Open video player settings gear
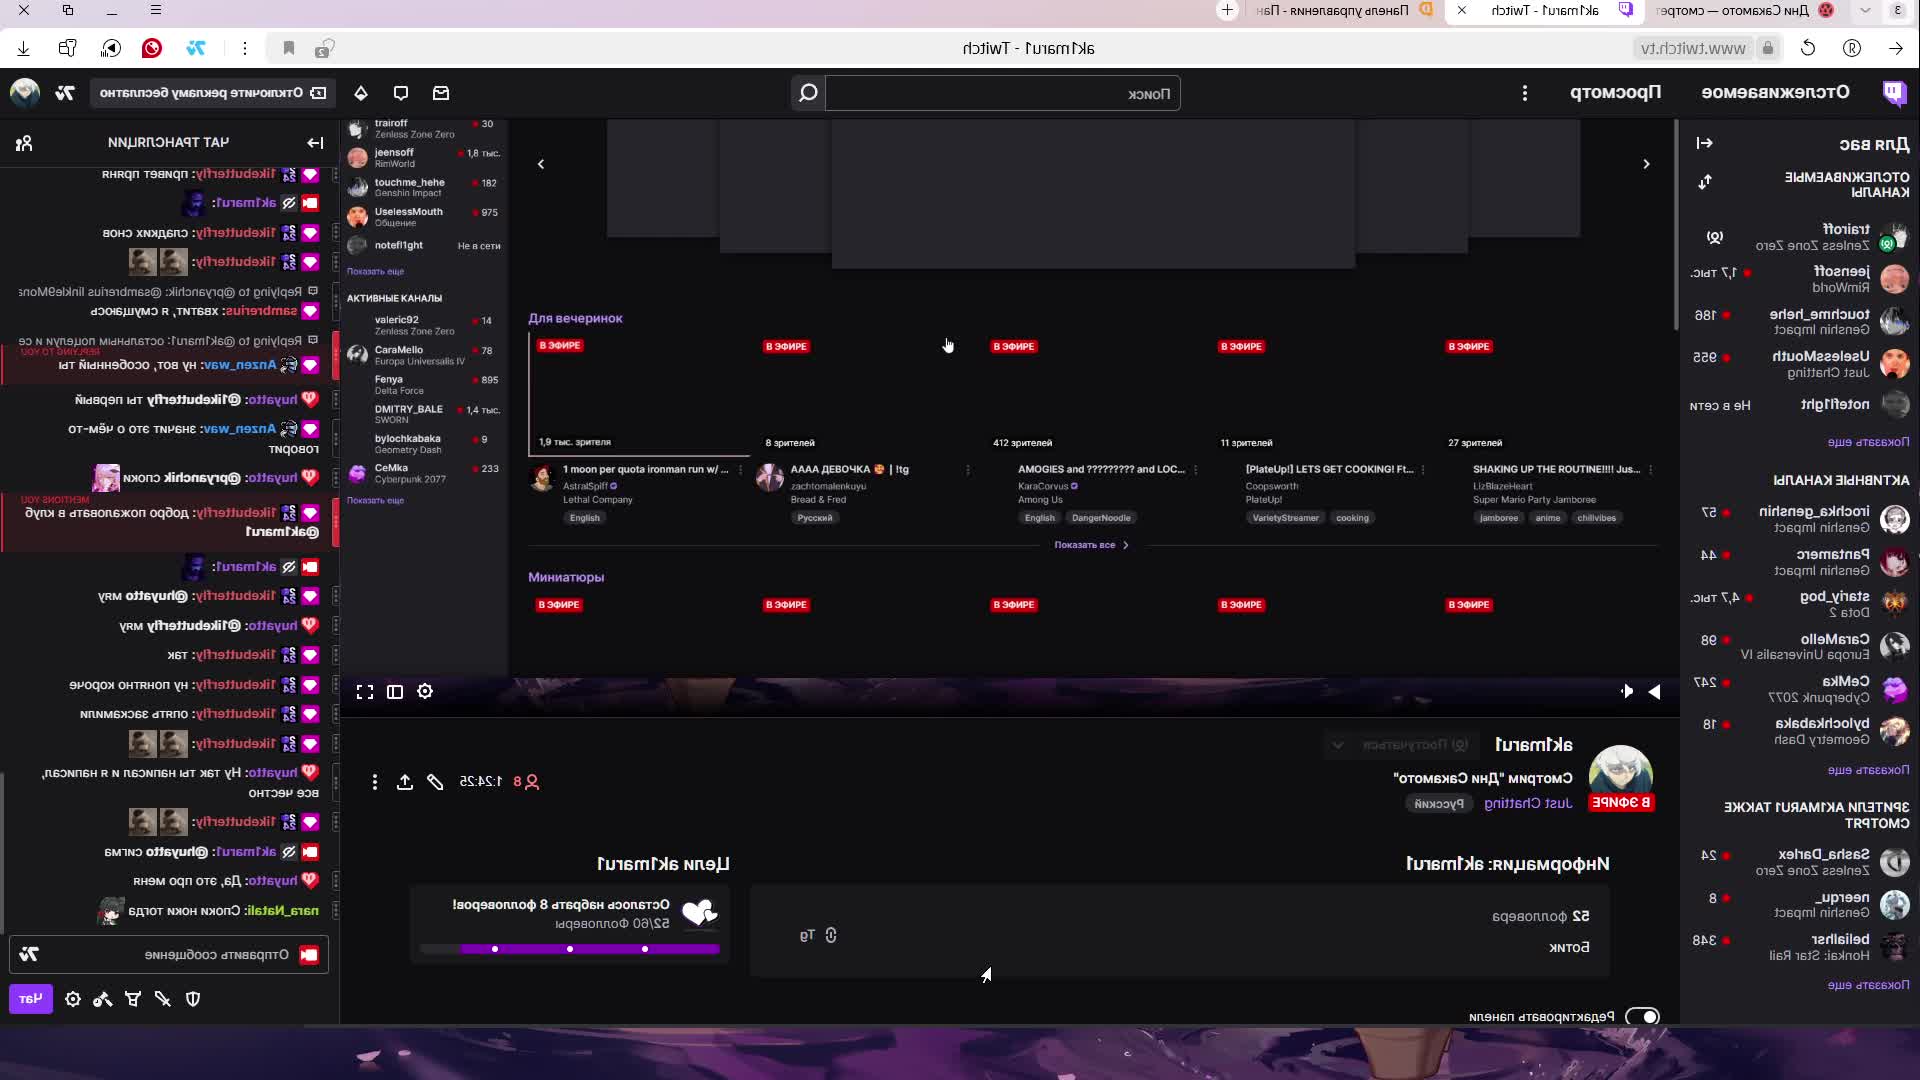This screenshot has width=1920, height=1080. [425, 692]
